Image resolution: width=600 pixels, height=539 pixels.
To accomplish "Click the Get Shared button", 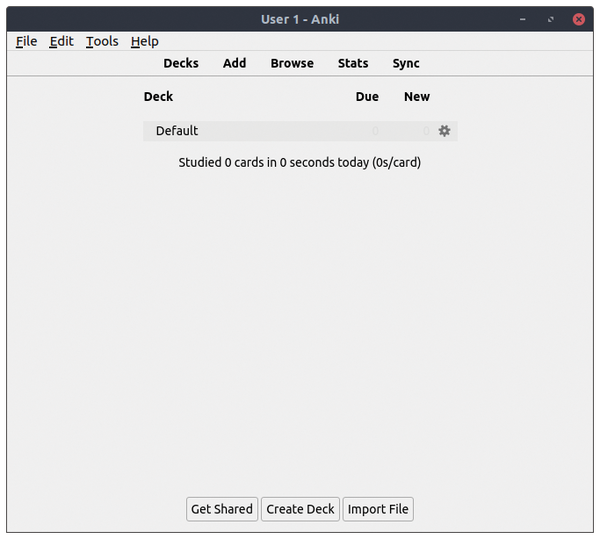I will click(222, 509).
